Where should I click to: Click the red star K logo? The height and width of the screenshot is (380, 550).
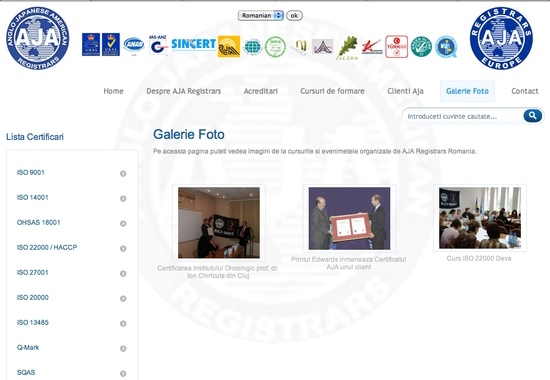[372, 47]
